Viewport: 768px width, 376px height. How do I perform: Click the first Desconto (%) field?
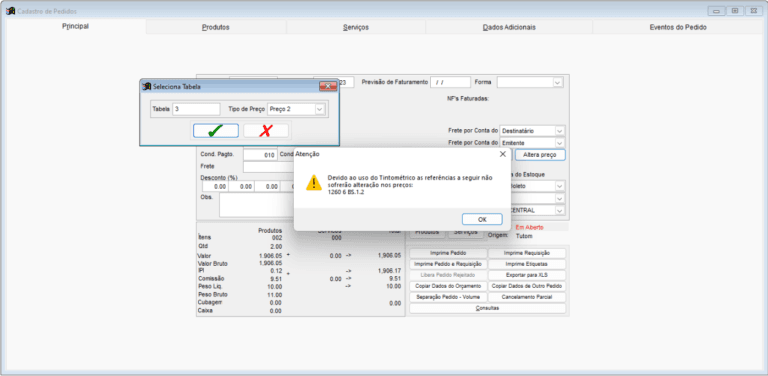[215, 187]
